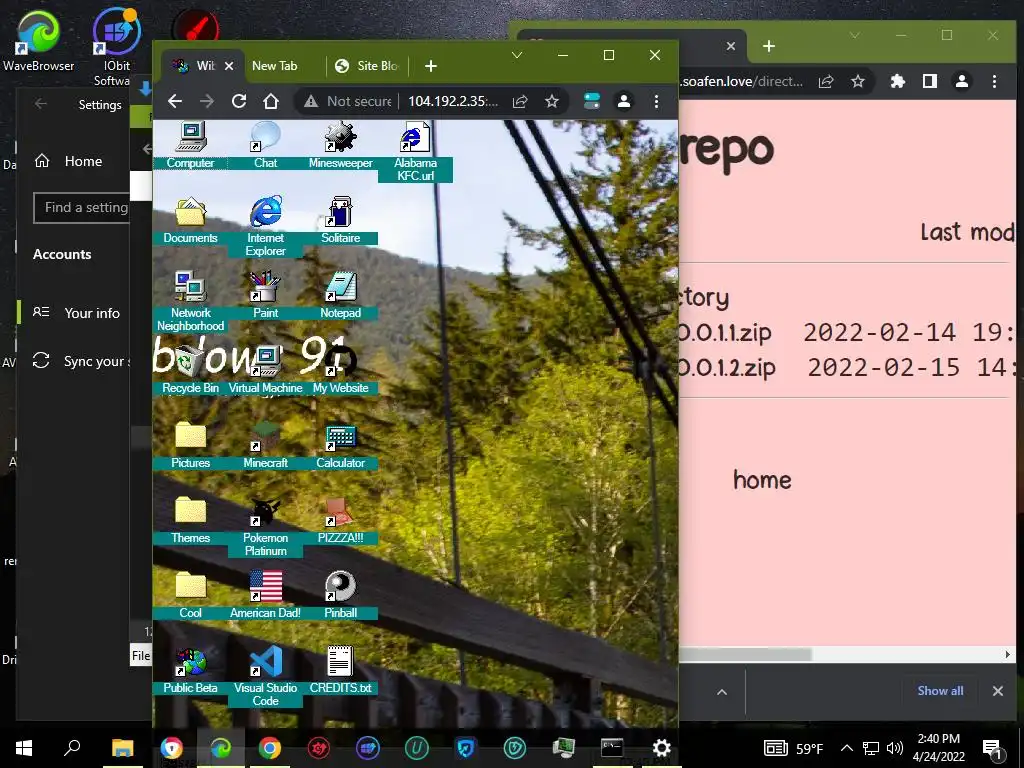Open the tab search chevron in the front browser
Image resolution: width=1024 pixels, height=768 pixels.
click(x=517, y=56)
